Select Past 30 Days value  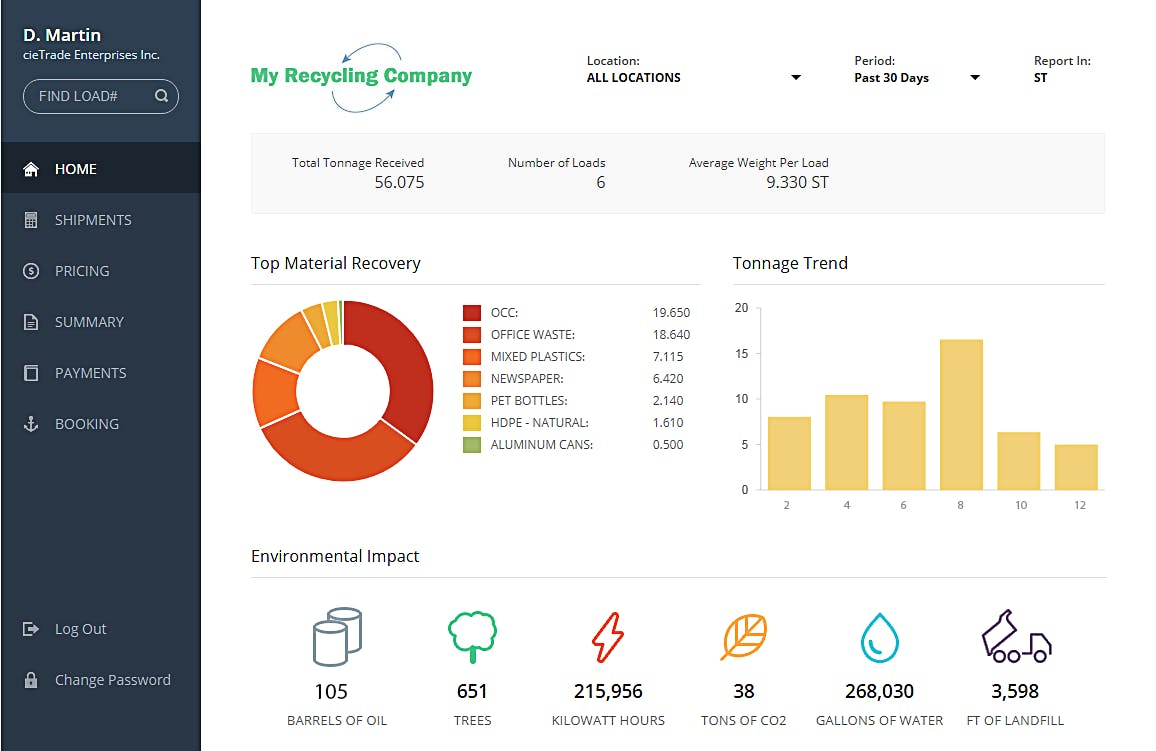(891, 77)
